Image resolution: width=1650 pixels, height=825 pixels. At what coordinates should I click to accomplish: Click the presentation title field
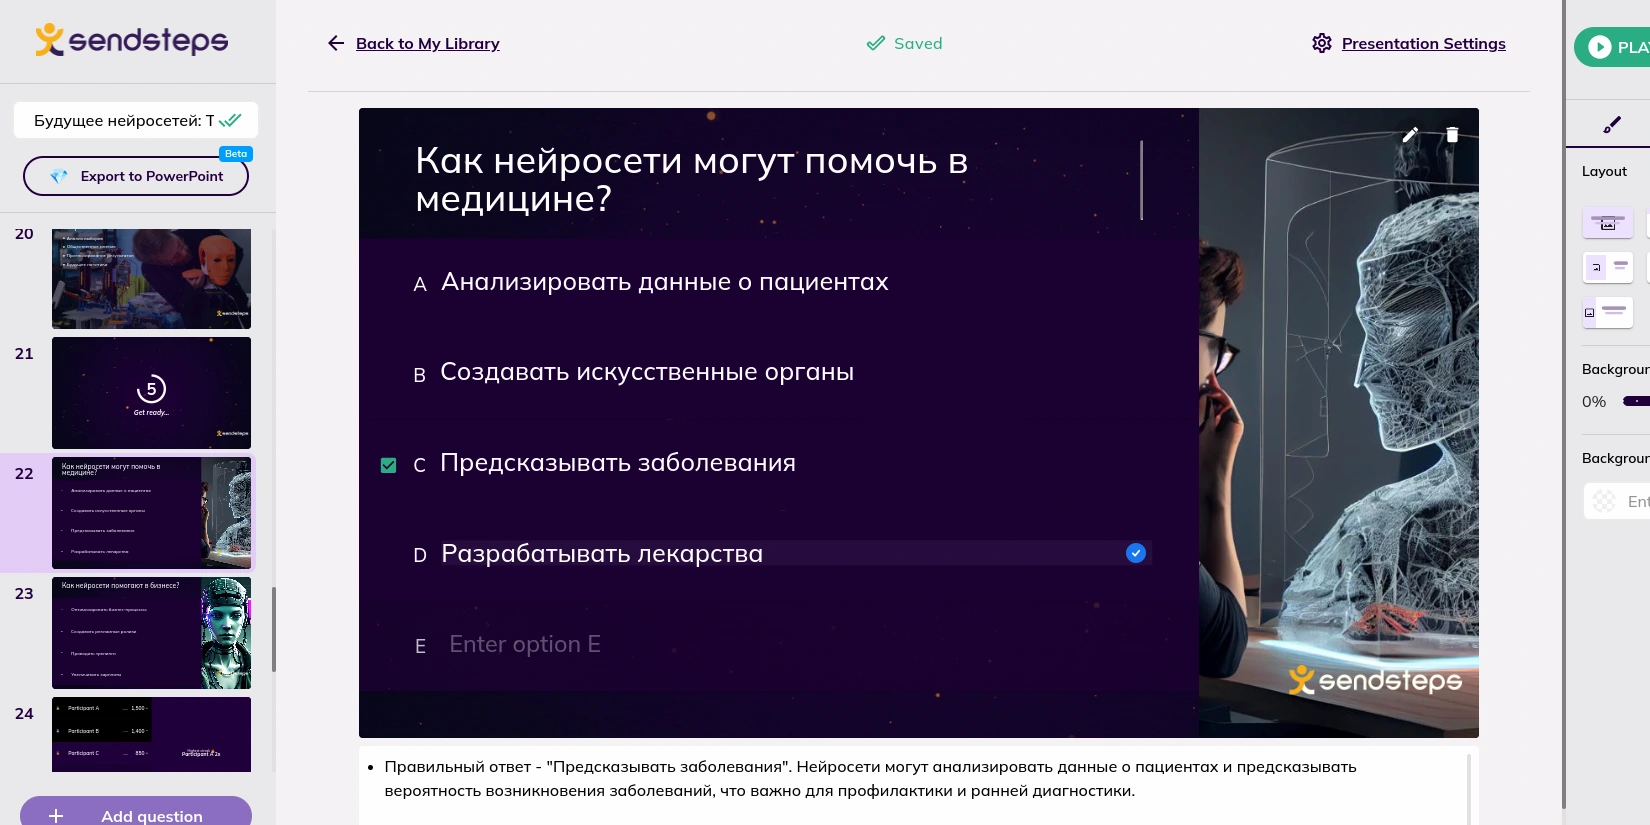coord(124,120)
